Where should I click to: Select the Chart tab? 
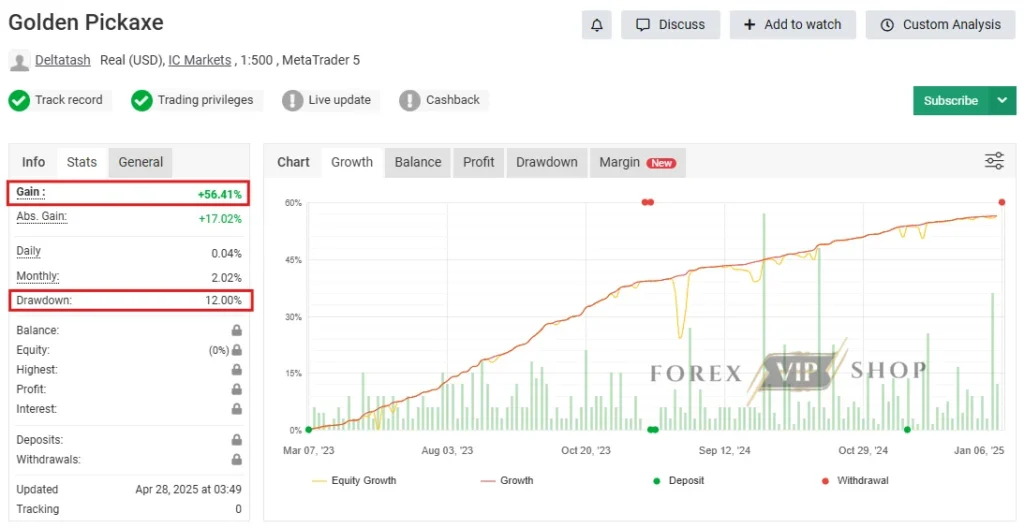click(x=293, y=162)
